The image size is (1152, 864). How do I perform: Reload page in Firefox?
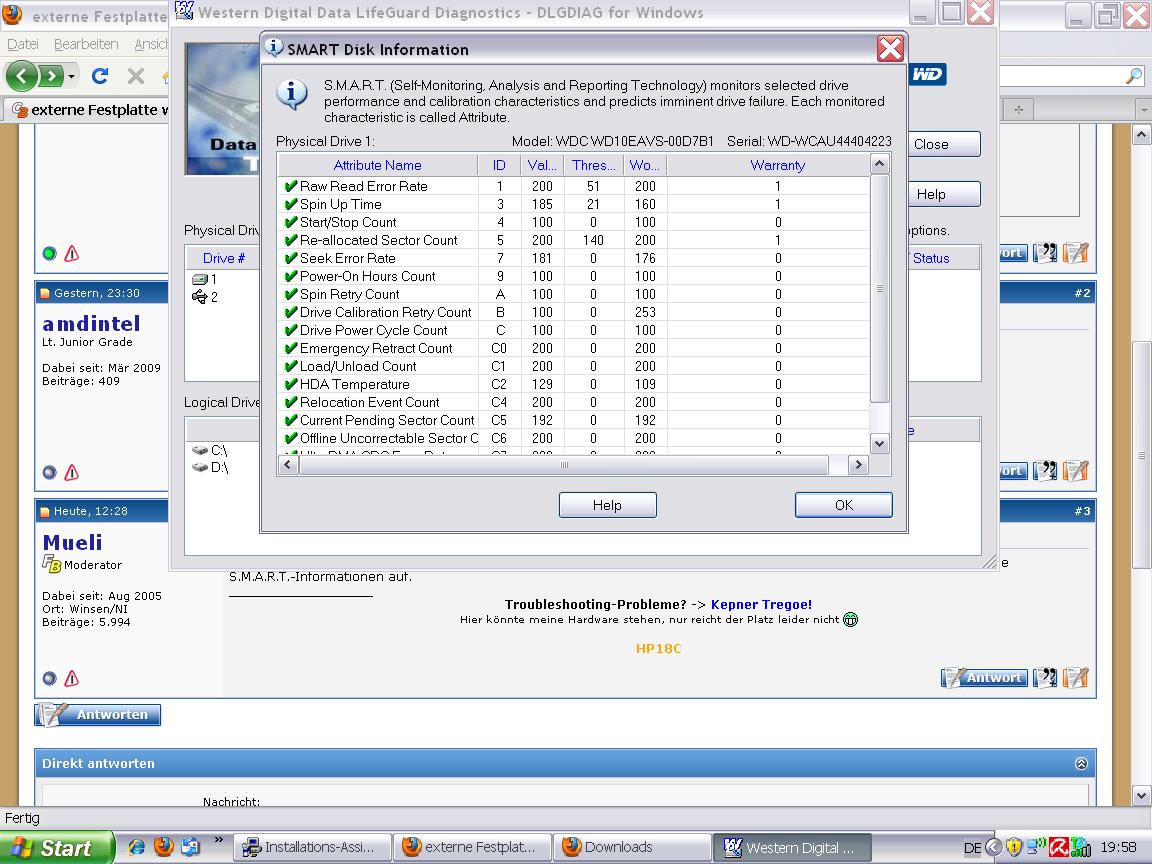tap(100, 75)
